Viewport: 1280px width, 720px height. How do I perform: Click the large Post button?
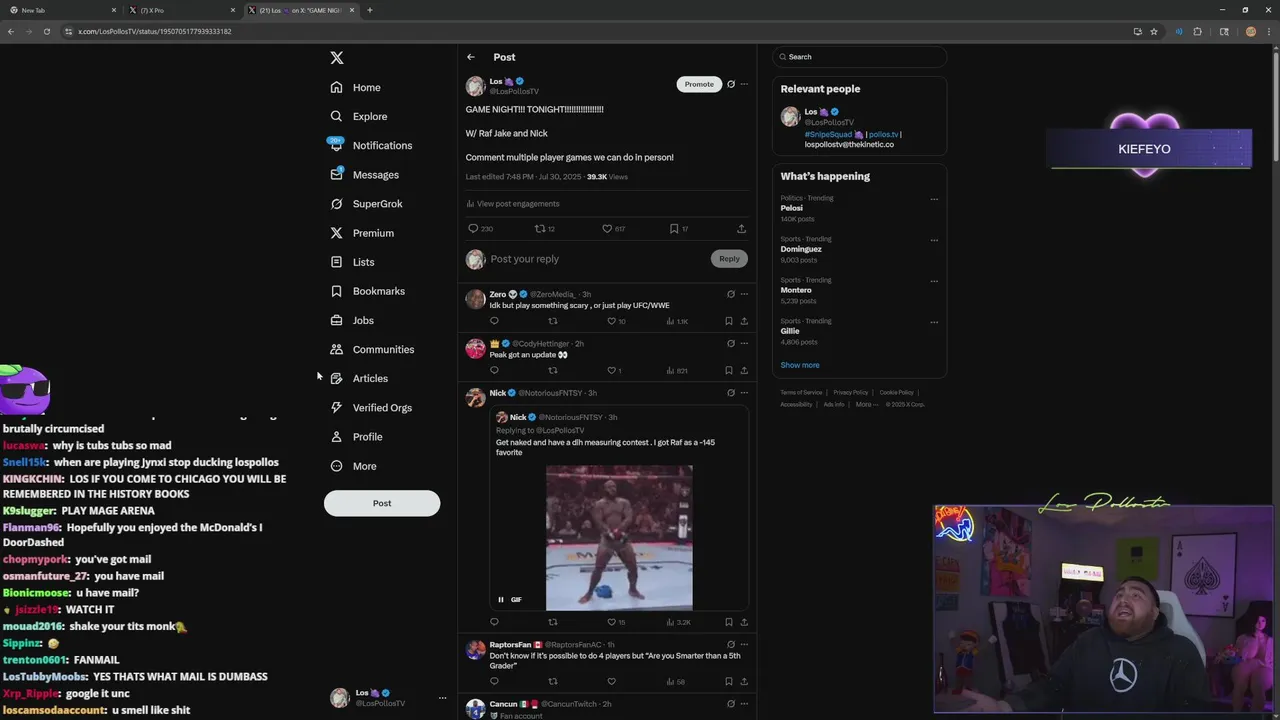[382, 503]
